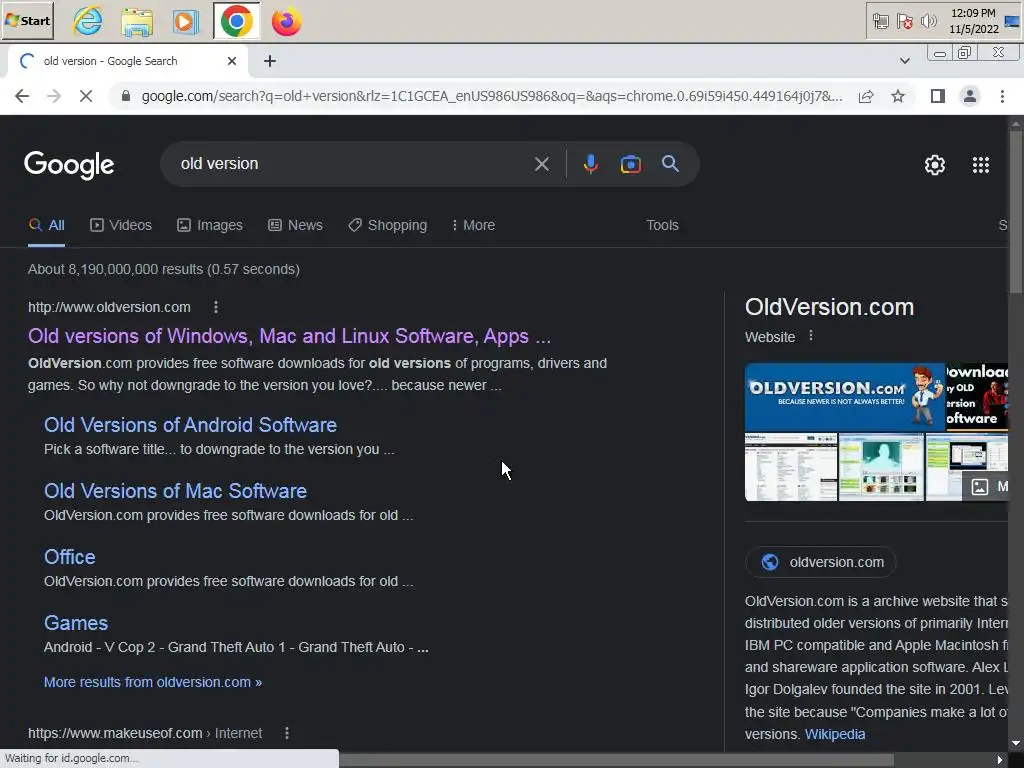Click into the 'old version' search field
Screen dimensions: 1024x768
[x=353, y=164]
